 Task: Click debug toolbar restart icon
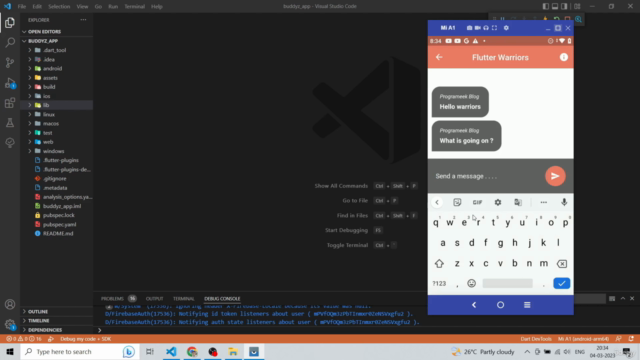coord(557,19)
